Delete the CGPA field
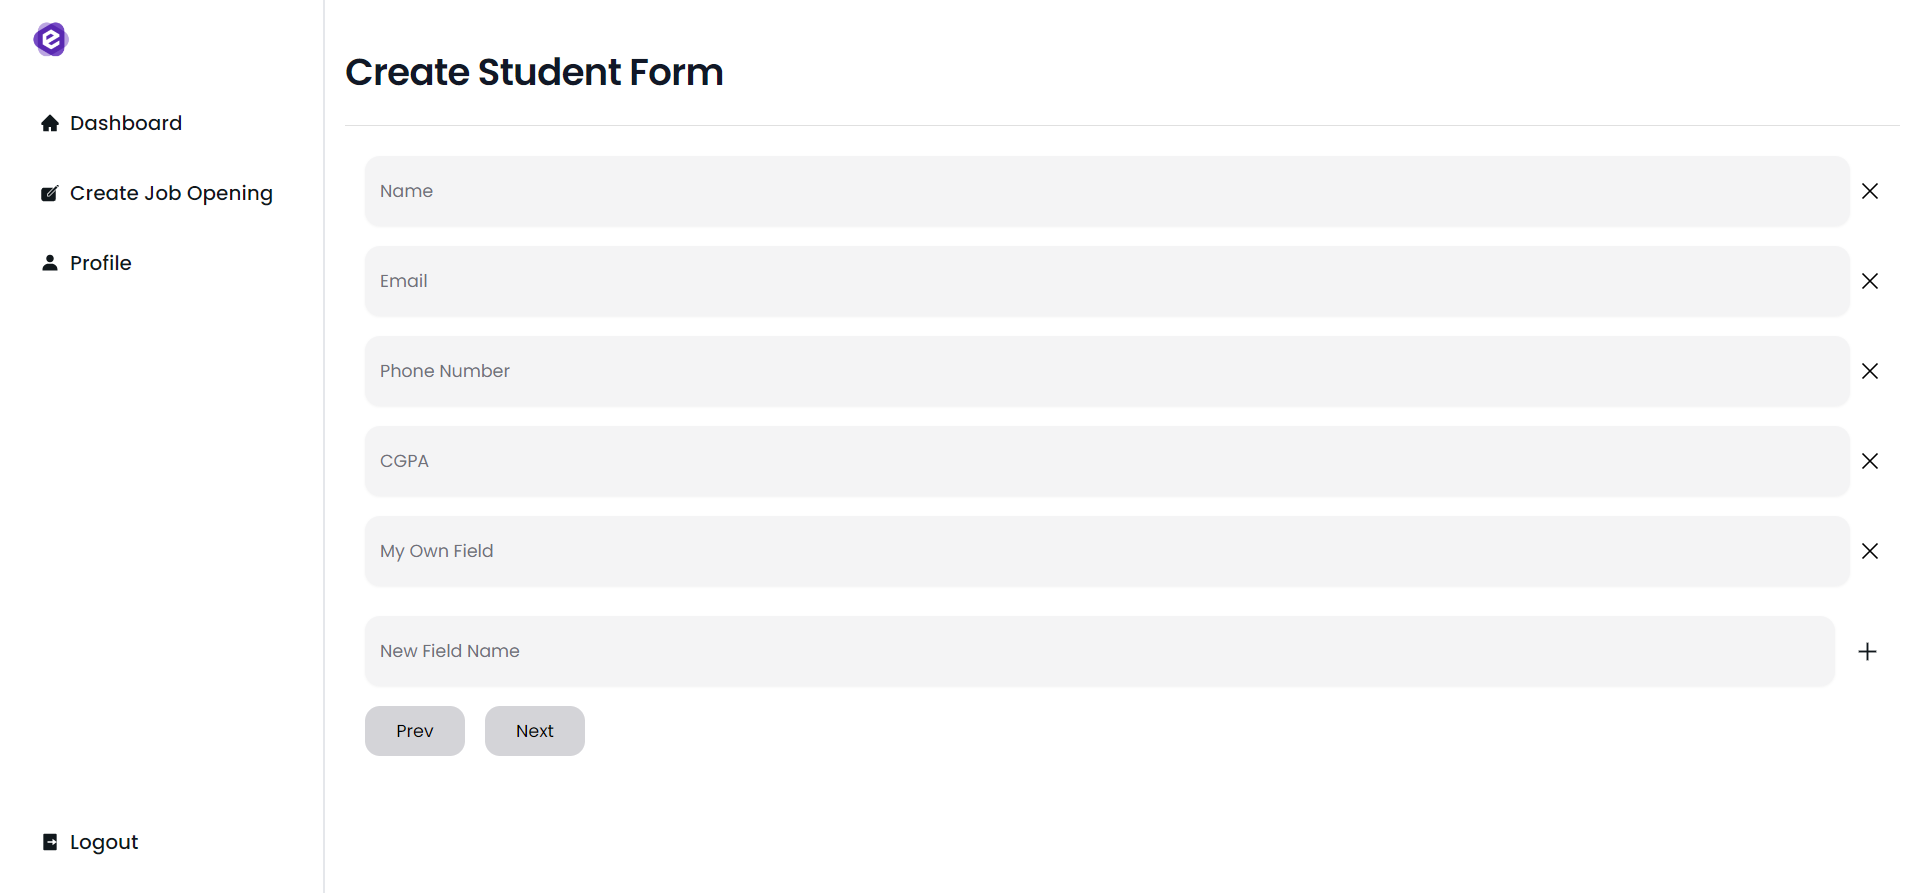The height and width of the screenshot is (893, 1920). (1869, 461)
